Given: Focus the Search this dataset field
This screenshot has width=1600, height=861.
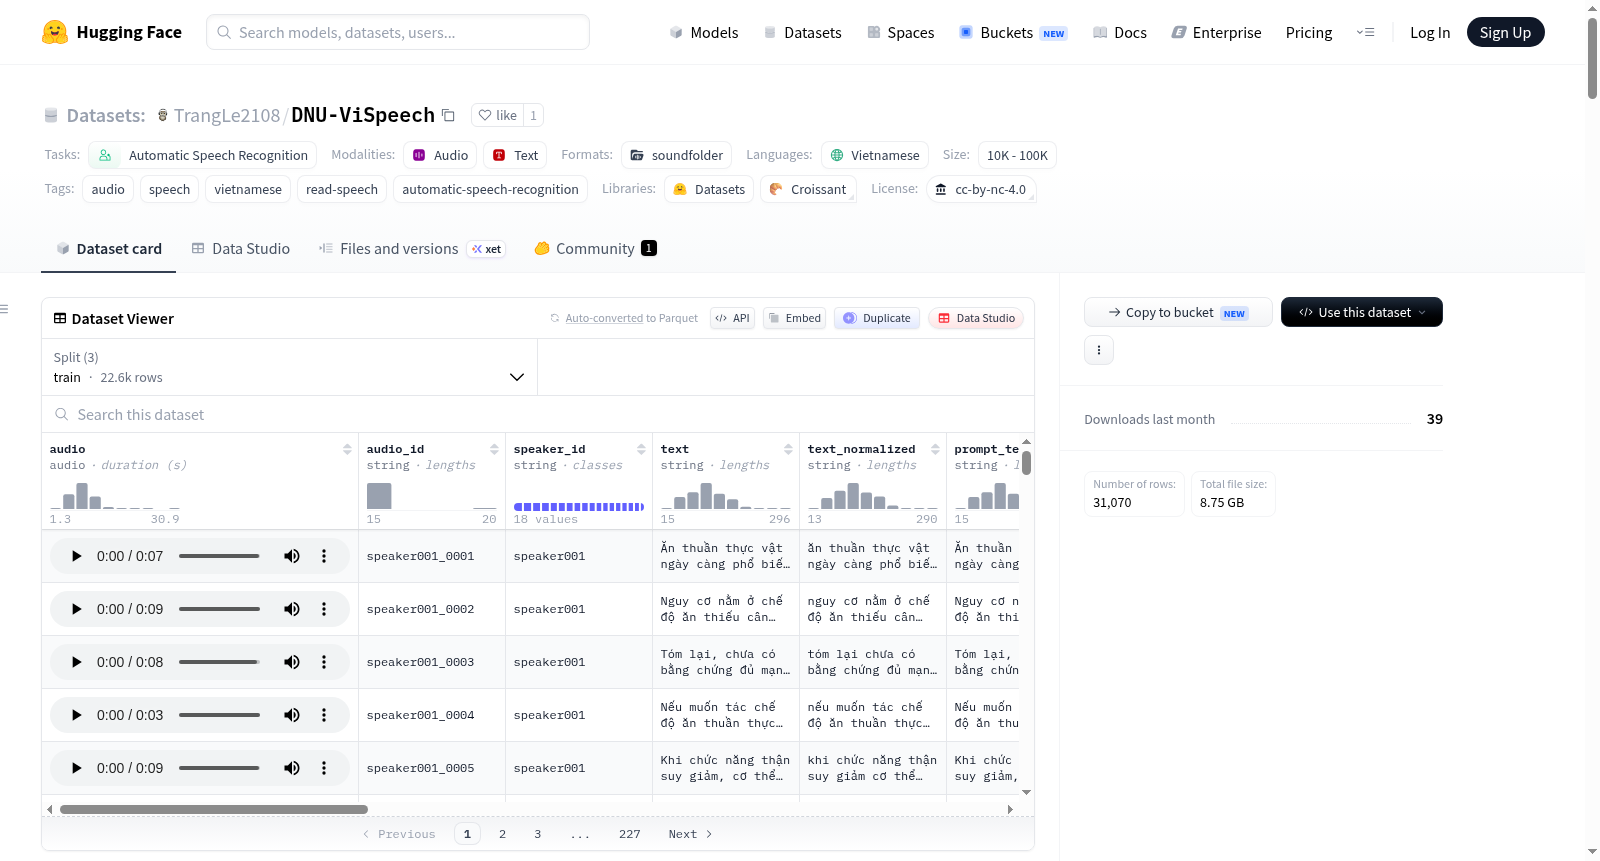Looking at the screenshot, I should (538, 414).
